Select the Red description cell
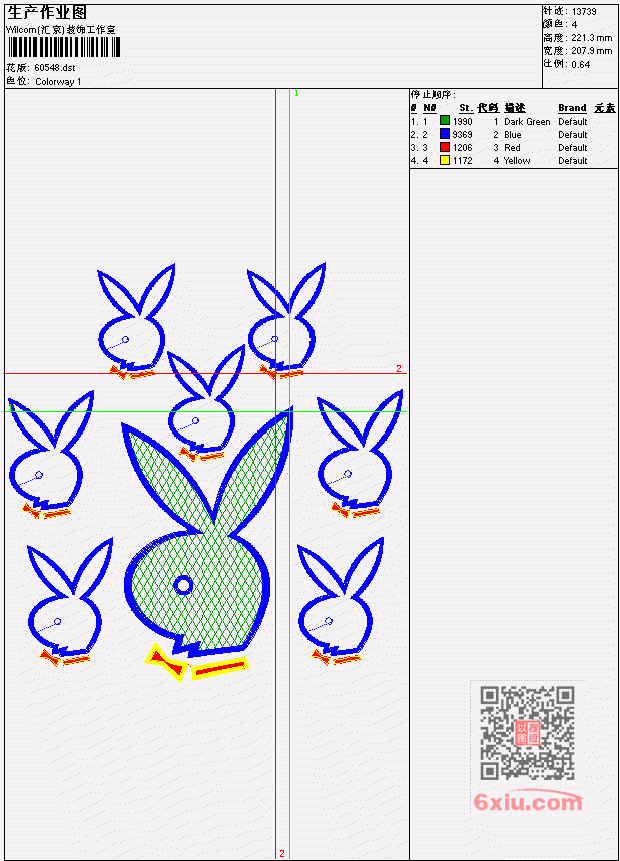The width and height of the screenshot is (620, 861). click(512, 148)
